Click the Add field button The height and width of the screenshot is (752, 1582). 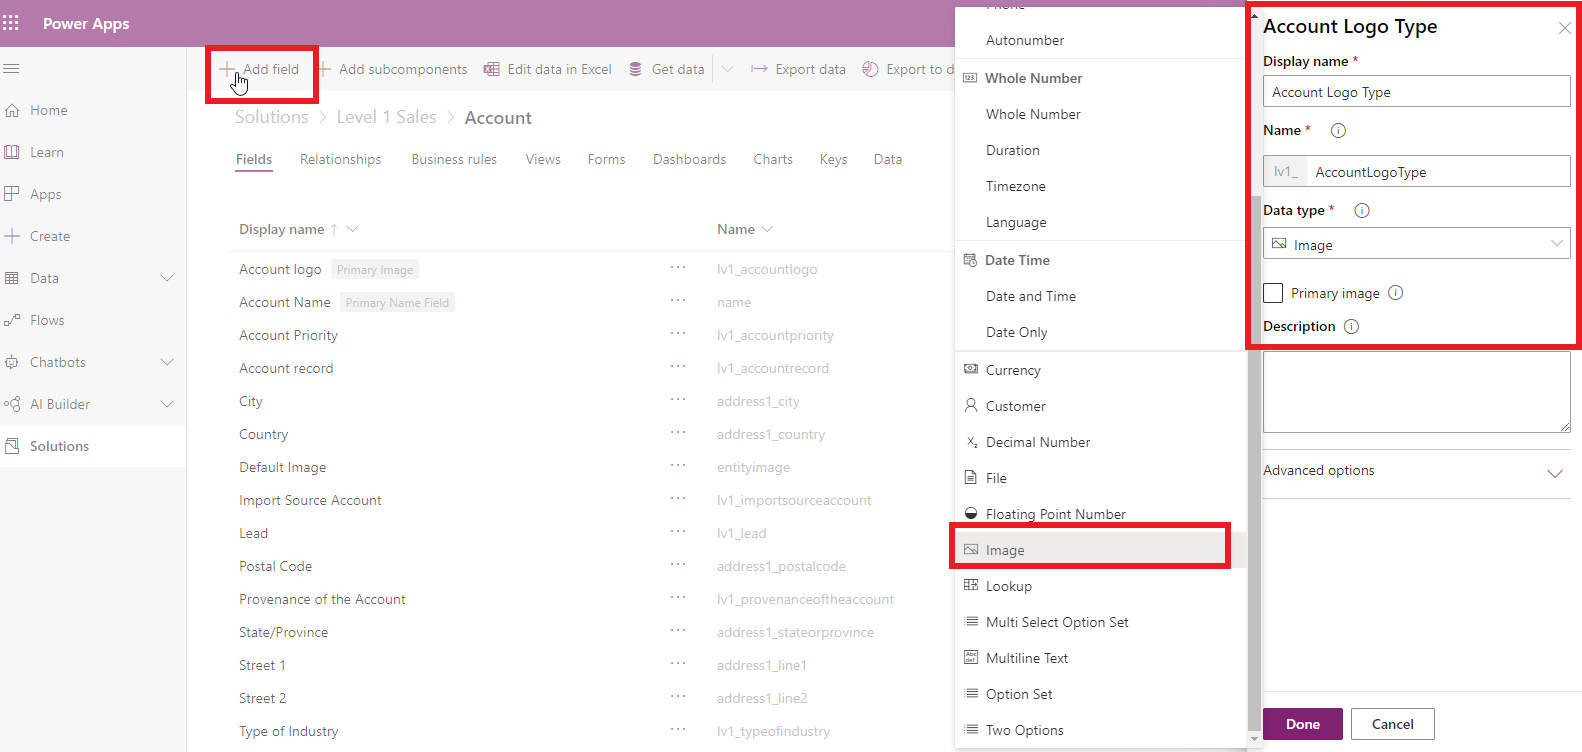point(260,69)
